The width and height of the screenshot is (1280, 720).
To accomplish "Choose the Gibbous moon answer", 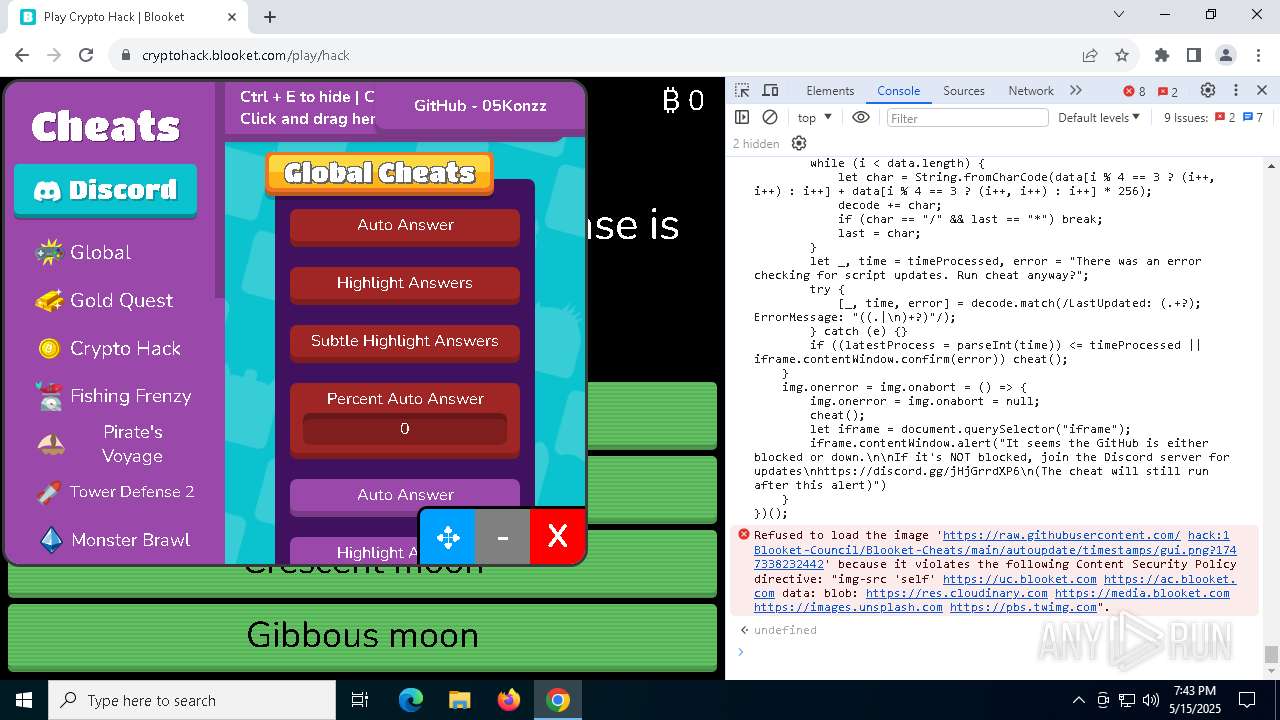I will (x=362, y=636).
